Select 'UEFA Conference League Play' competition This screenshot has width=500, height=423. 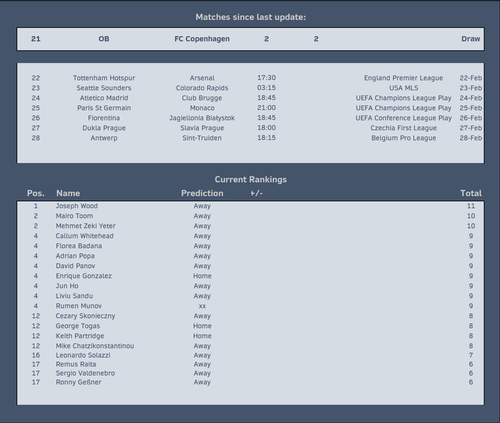point(404,118)
